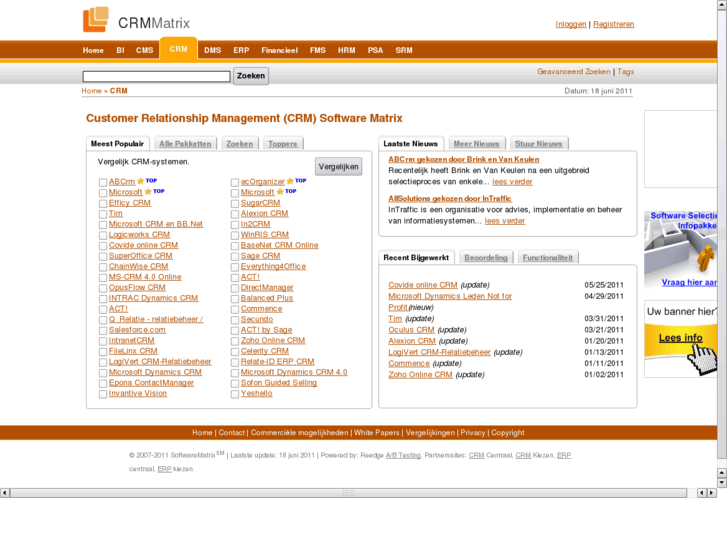Click Home in the breadcrumb
Screen dimensions: 727x545
pyautogui.click(x=91, y=91)
